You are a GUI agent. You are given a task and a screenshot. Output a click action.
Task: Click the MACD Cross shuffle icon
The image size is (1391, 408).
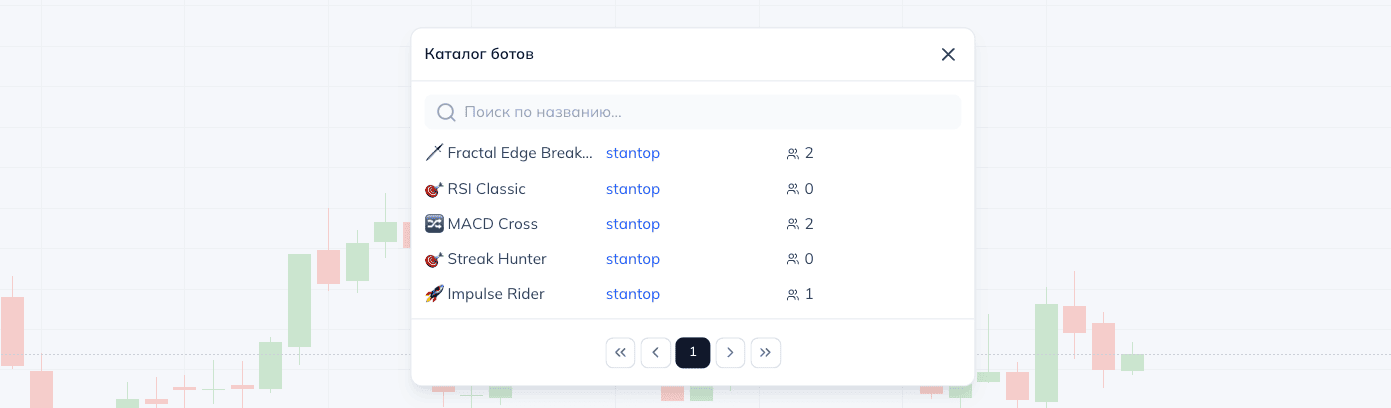tap(434, 224)
